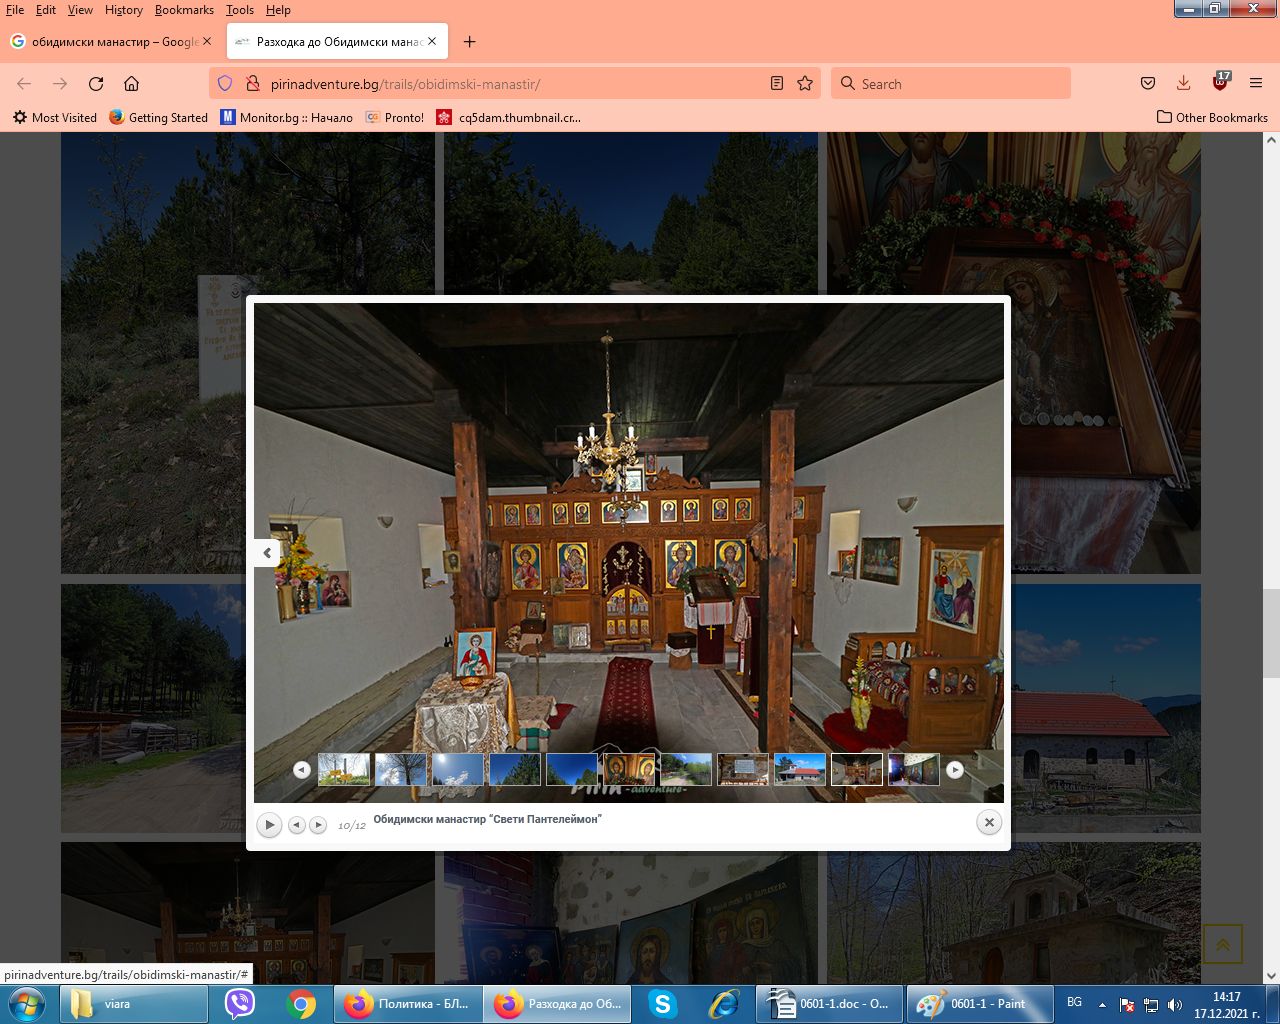Open the Monitor.bg bookmark
The width and height of the screenshot is (1280, 1024).
click(x=286, y=117)
